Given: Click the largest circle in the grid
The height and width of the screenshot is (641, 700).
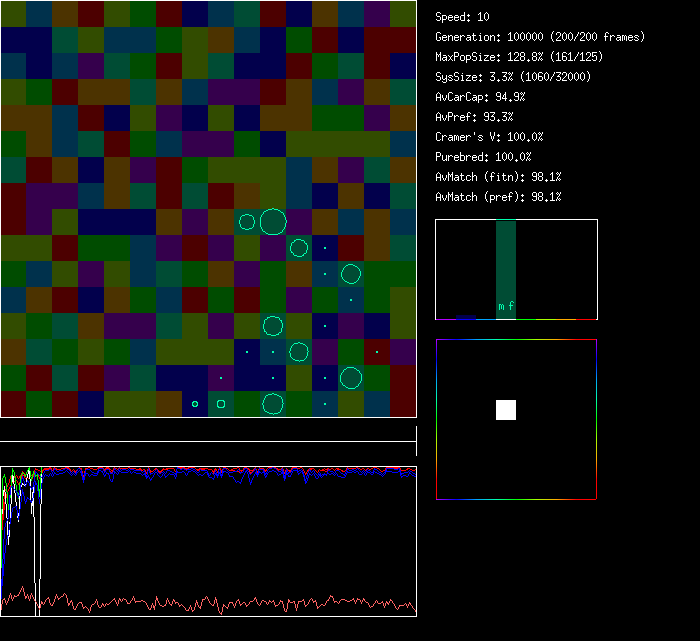Looking at the screenshot, I should coord(273,221).
